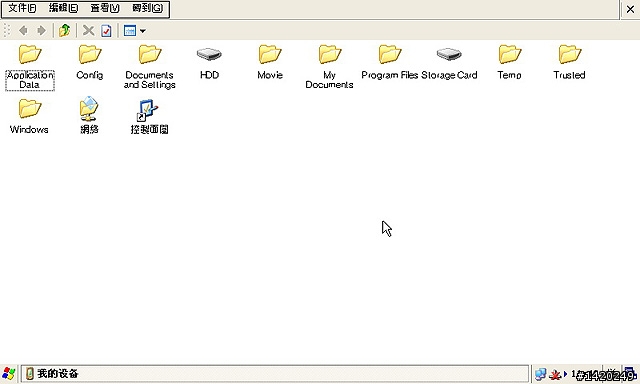This screenshot has width=640, height=384.
Task: Select the My Documents folder
Action: pyautogui.click(x=329, y=67)
